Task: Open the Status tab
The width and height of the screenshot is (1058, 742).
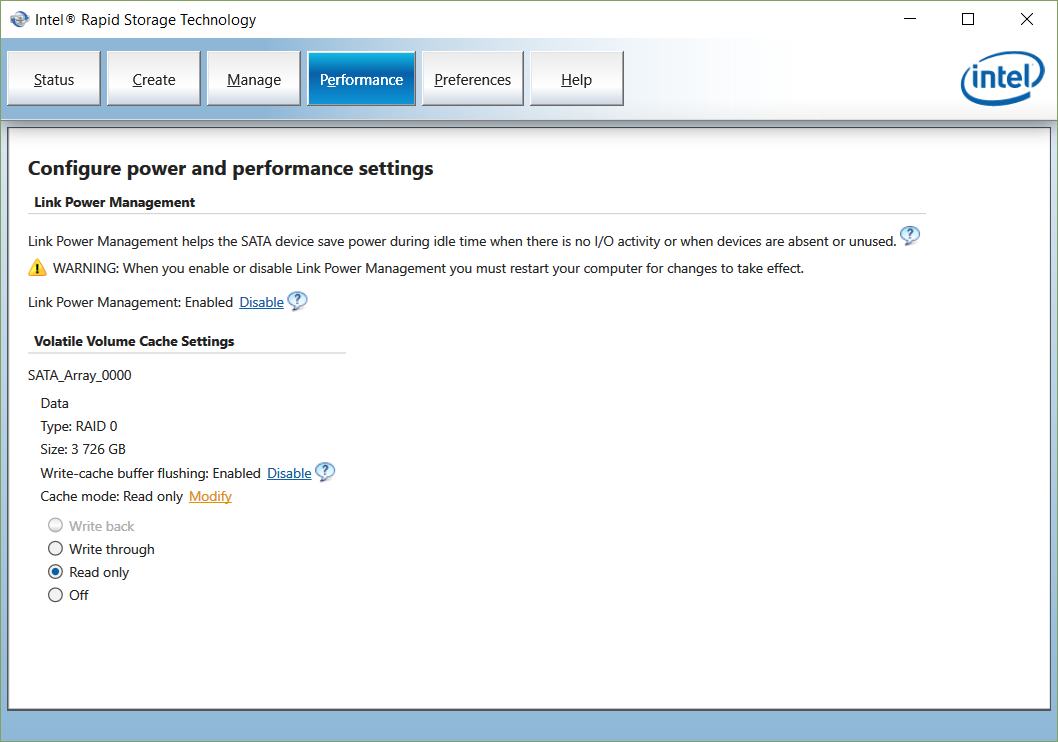Action: [54, 80]
